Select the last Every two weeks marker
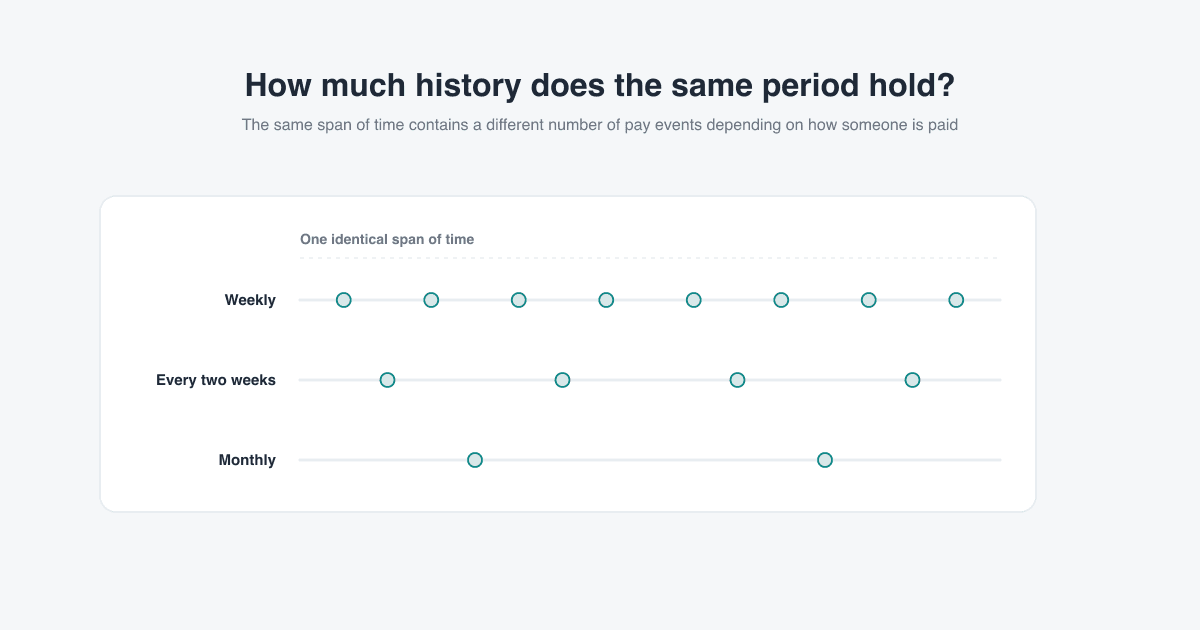The image size is (1200, 630). pos(912,380)
